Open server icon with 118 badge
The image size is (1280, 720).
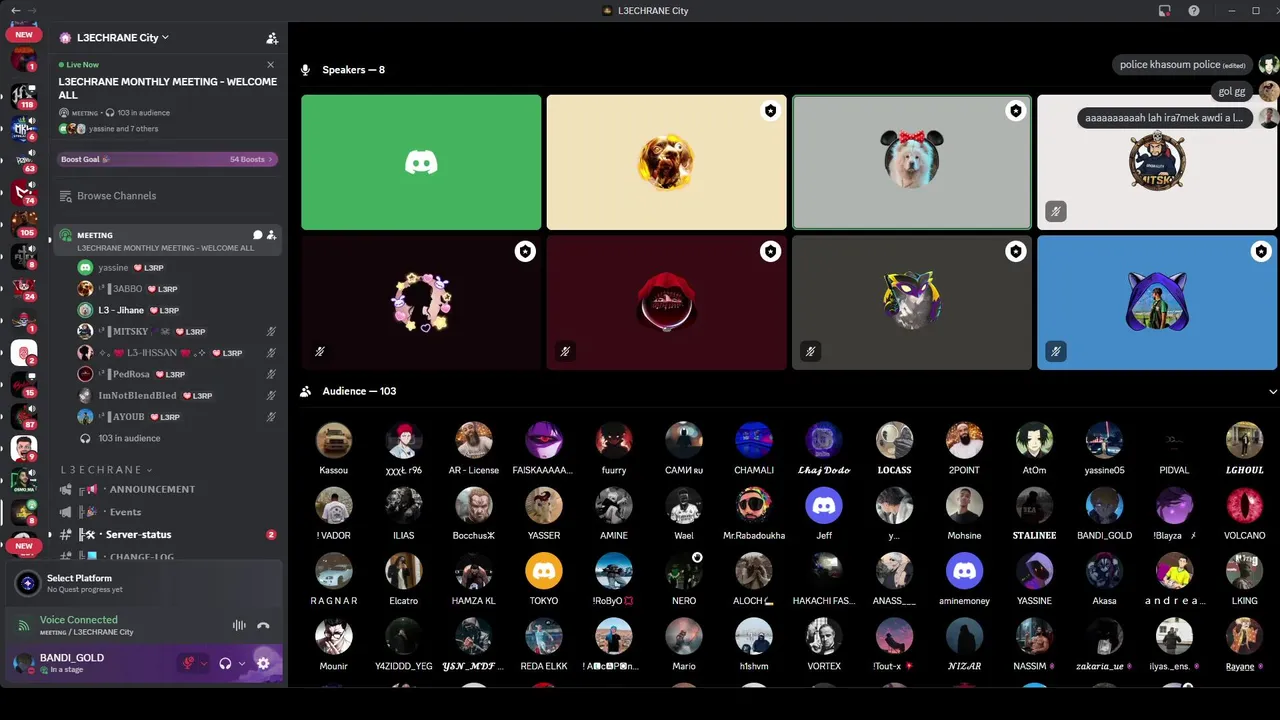click(24, 95)
